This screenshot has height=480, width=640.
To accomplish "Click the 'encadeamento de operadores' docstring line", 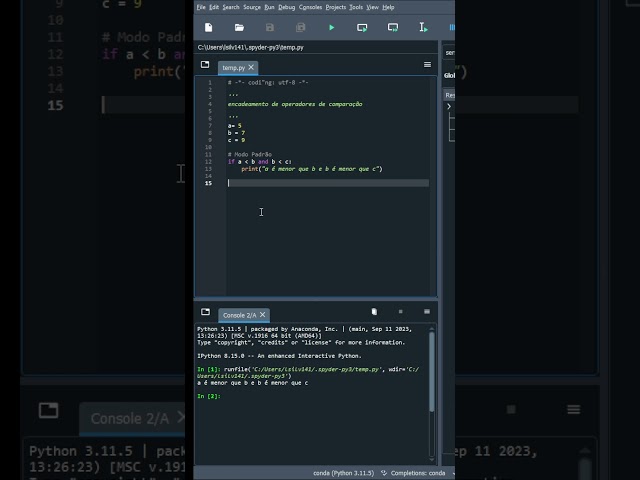I will (295, 104).
